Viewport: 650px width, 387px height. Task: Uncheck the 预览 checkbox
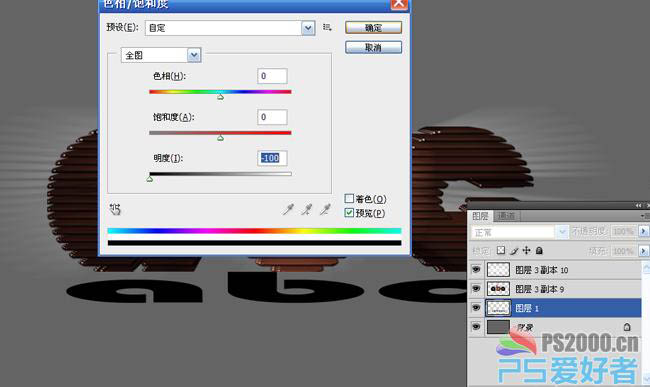point(349,213)
